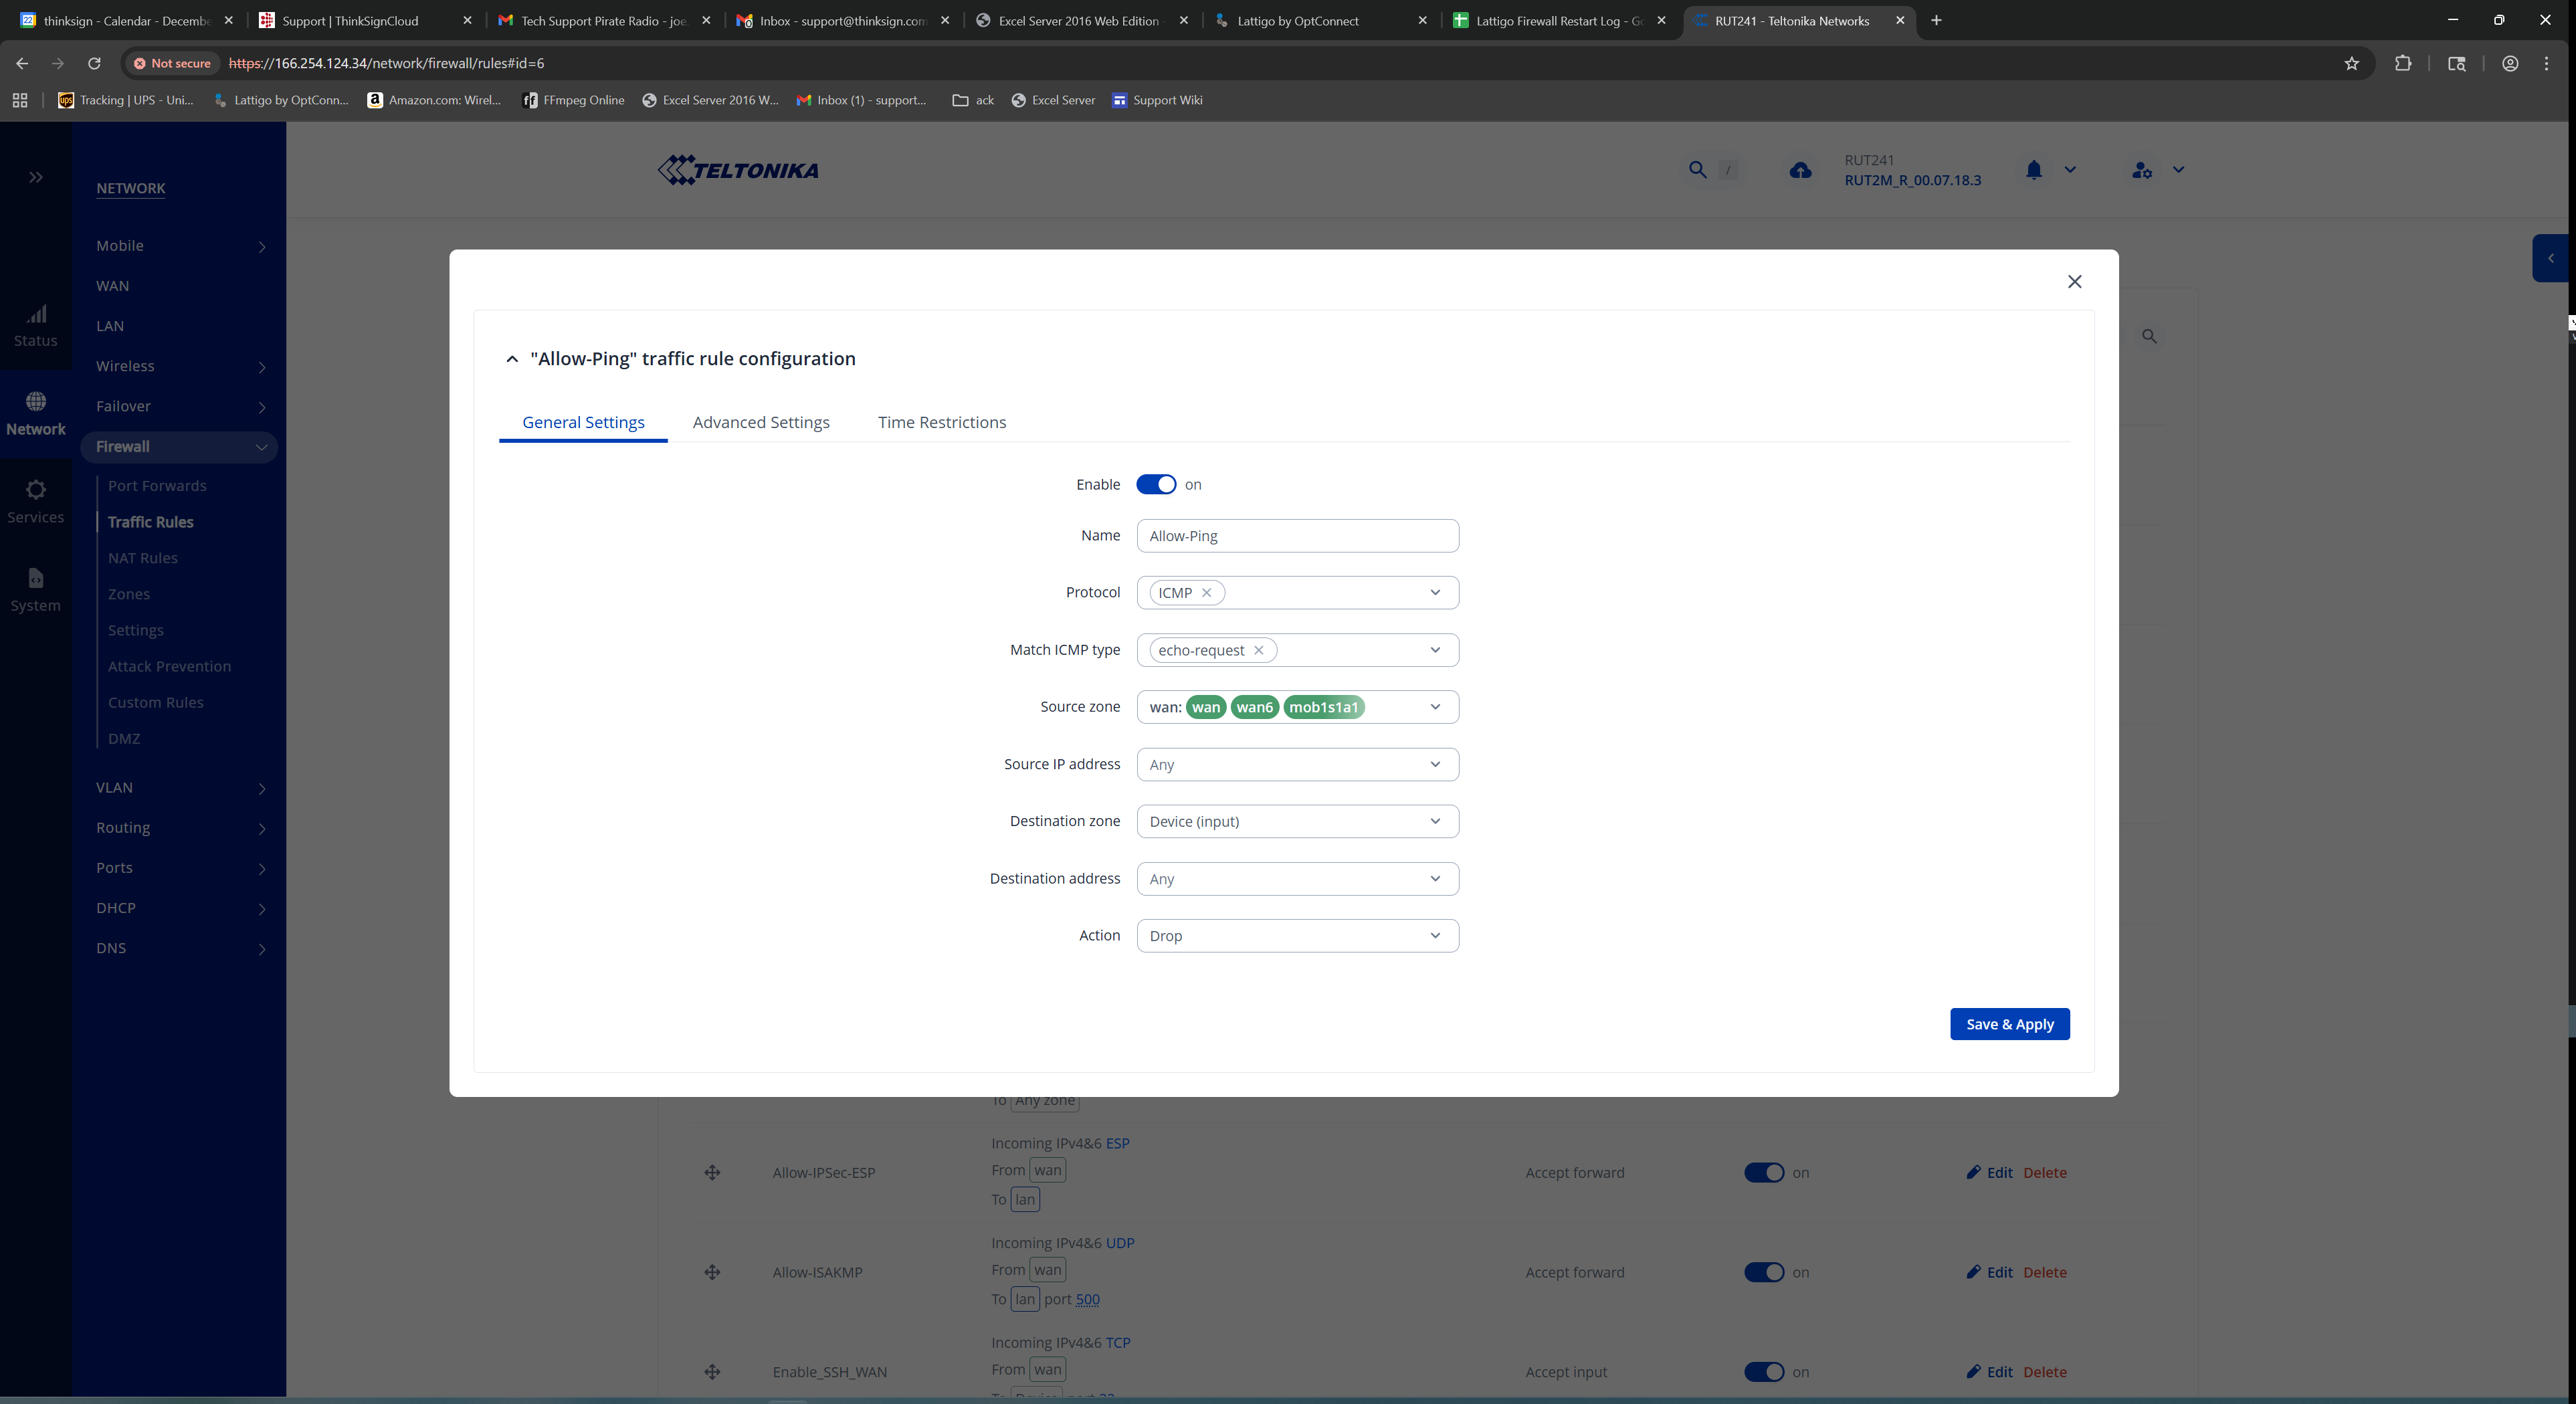Open the Time Restrictions tab
The image size is (2576, 1404).
(941, 422)
